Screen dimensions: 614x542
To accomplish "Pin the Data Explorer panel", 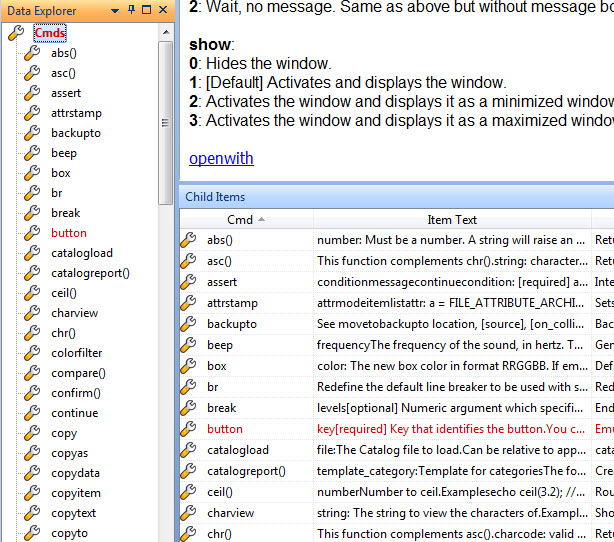I will click(x=131, y=10).
